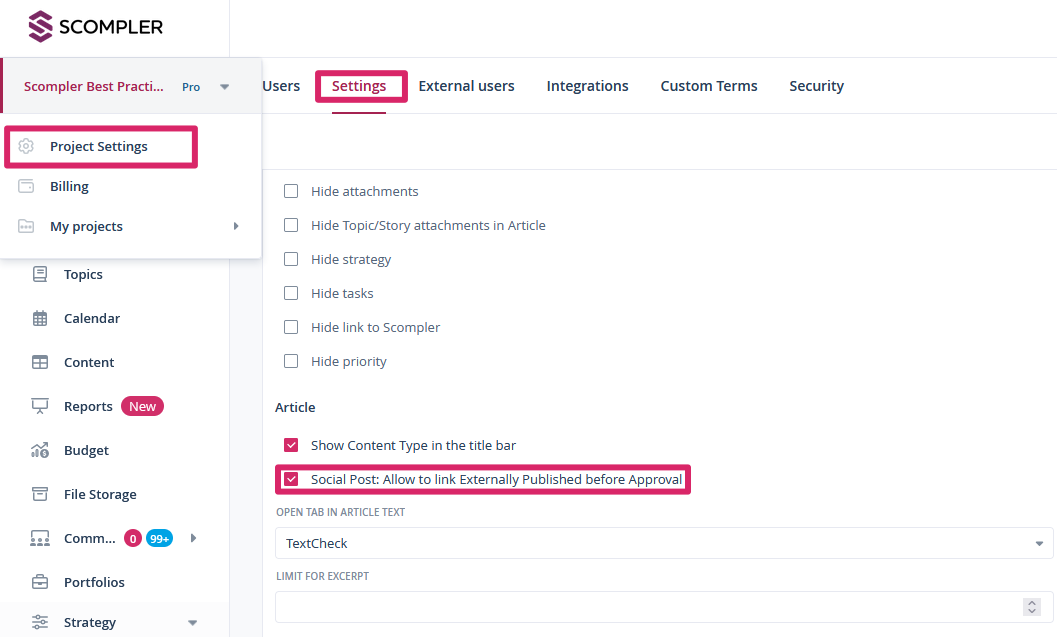Enable the Hide attachments checkbox
This screenshot has width=1057, height=637.
click(291, 191)
